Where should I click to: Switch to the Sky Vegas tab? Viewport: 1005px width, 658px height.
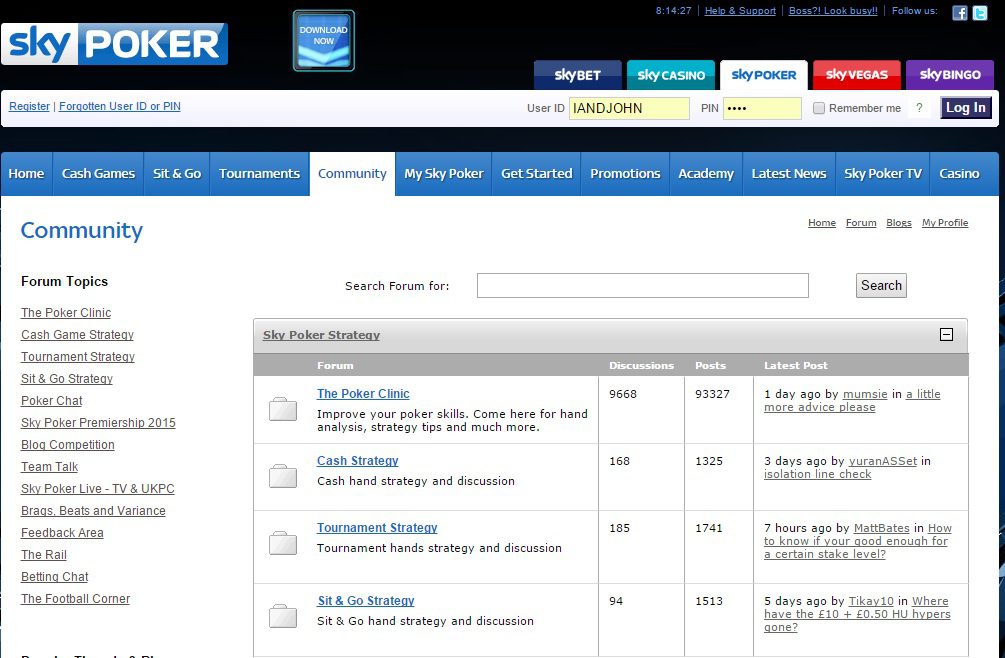(x=856, y=75)
